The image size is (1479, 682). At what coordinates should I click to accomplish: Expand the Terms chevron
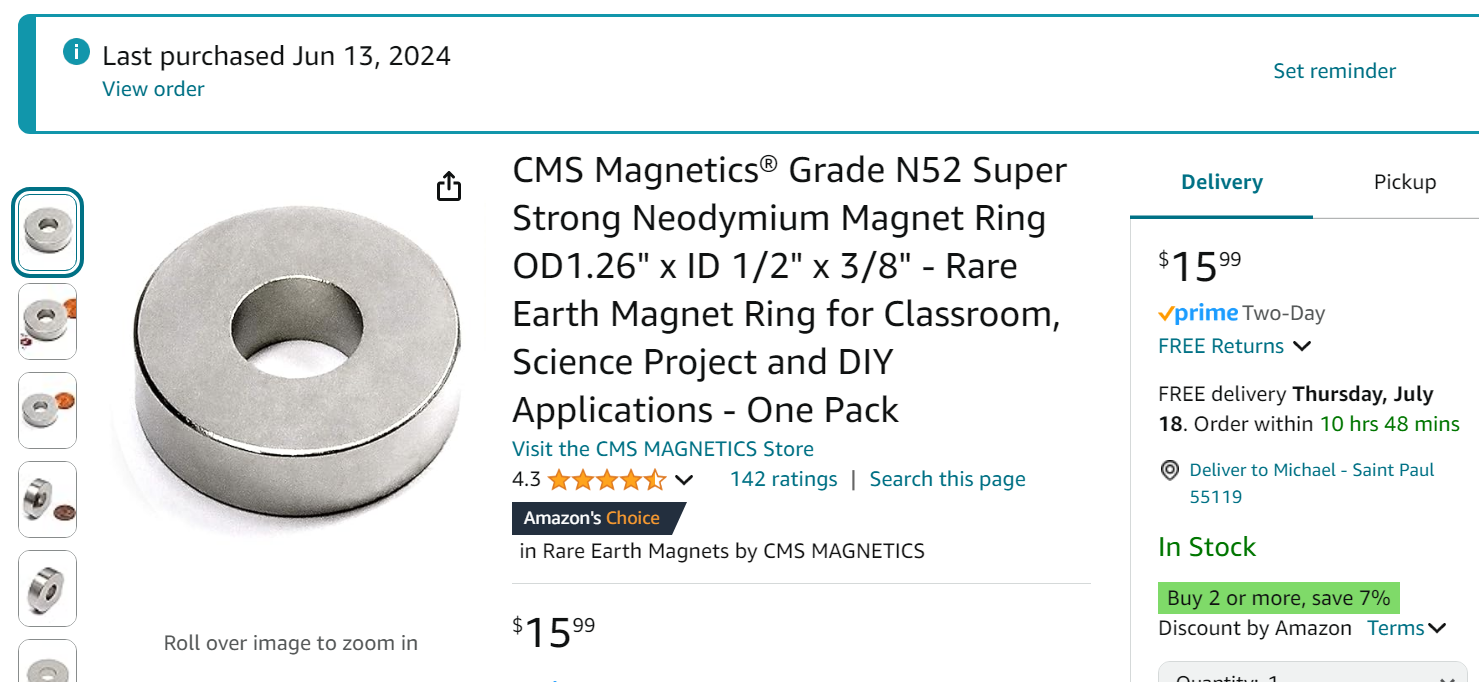(1437, 629)
